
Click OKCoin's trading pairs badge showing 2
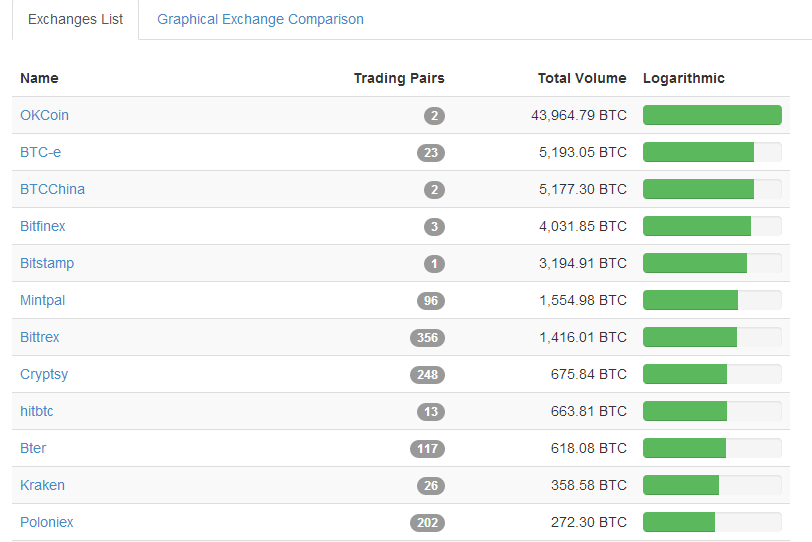click(434, 115)
